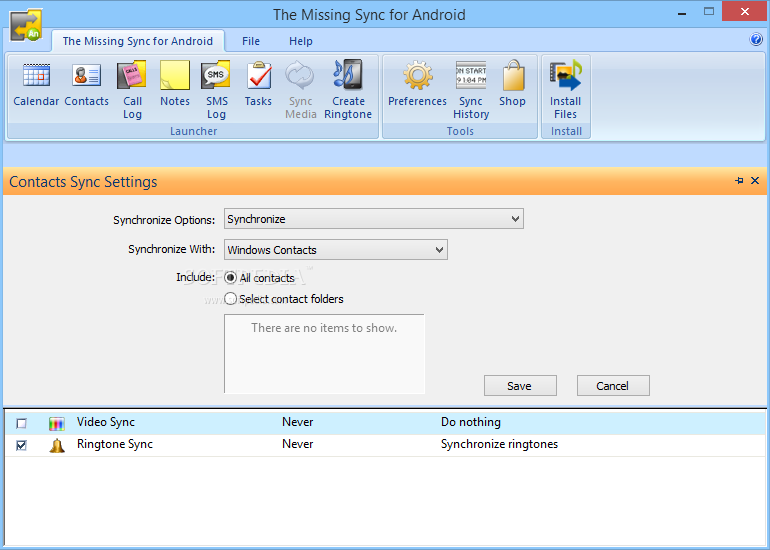Minimize the Missing Sync window

point(682,13)
